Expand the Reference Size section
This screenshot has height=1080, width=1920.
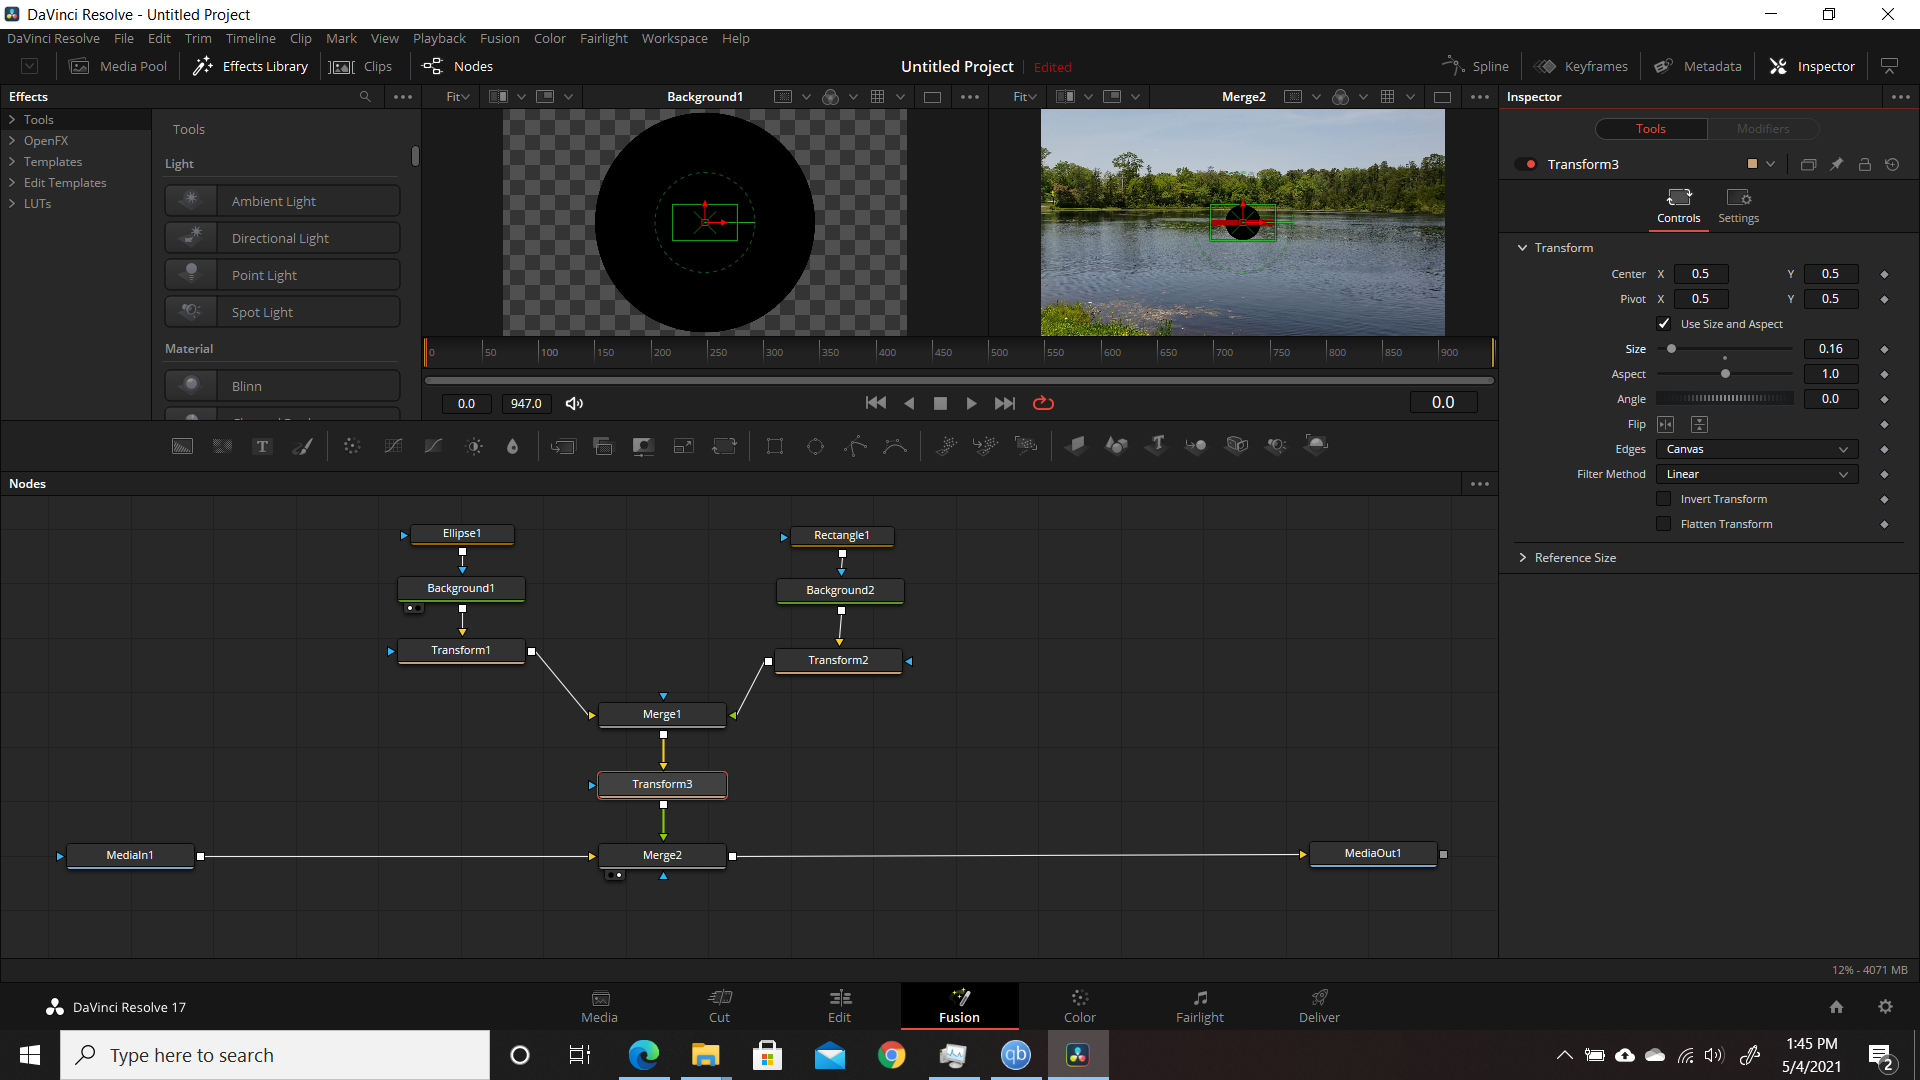click(x=1522, y=558)
